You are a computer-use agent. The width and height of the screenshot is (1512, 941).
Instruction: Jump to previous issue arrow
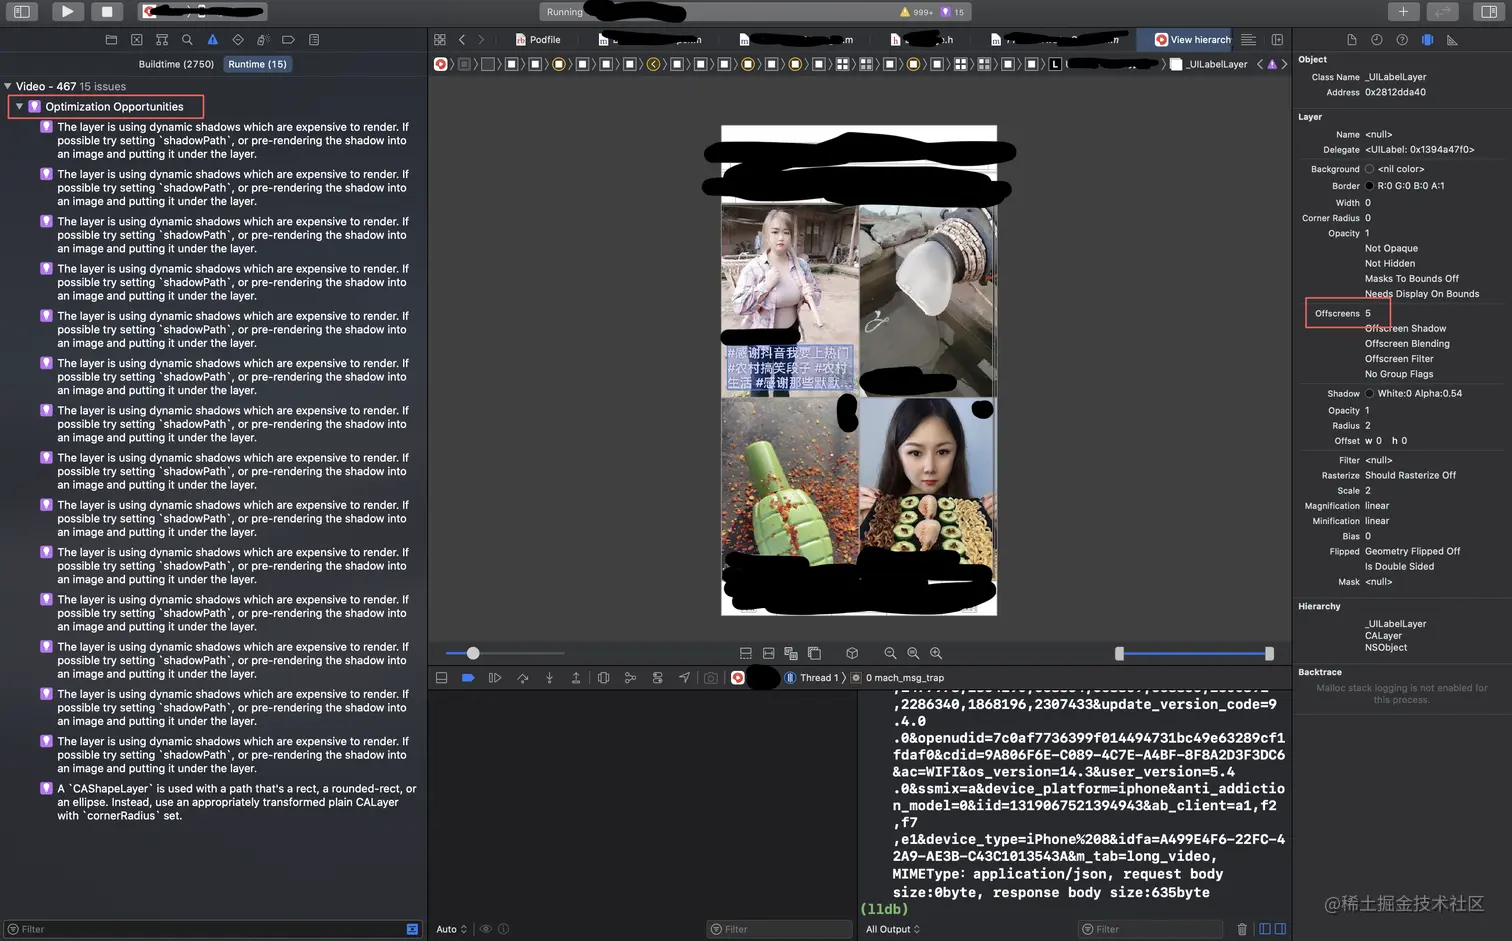1260,64
